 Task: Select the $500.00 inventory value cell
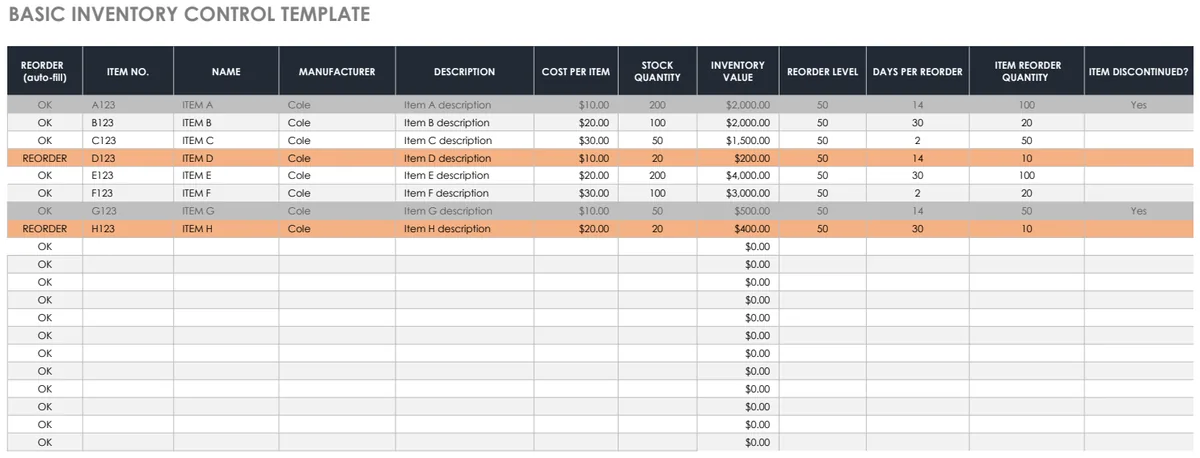click(737, 211)
